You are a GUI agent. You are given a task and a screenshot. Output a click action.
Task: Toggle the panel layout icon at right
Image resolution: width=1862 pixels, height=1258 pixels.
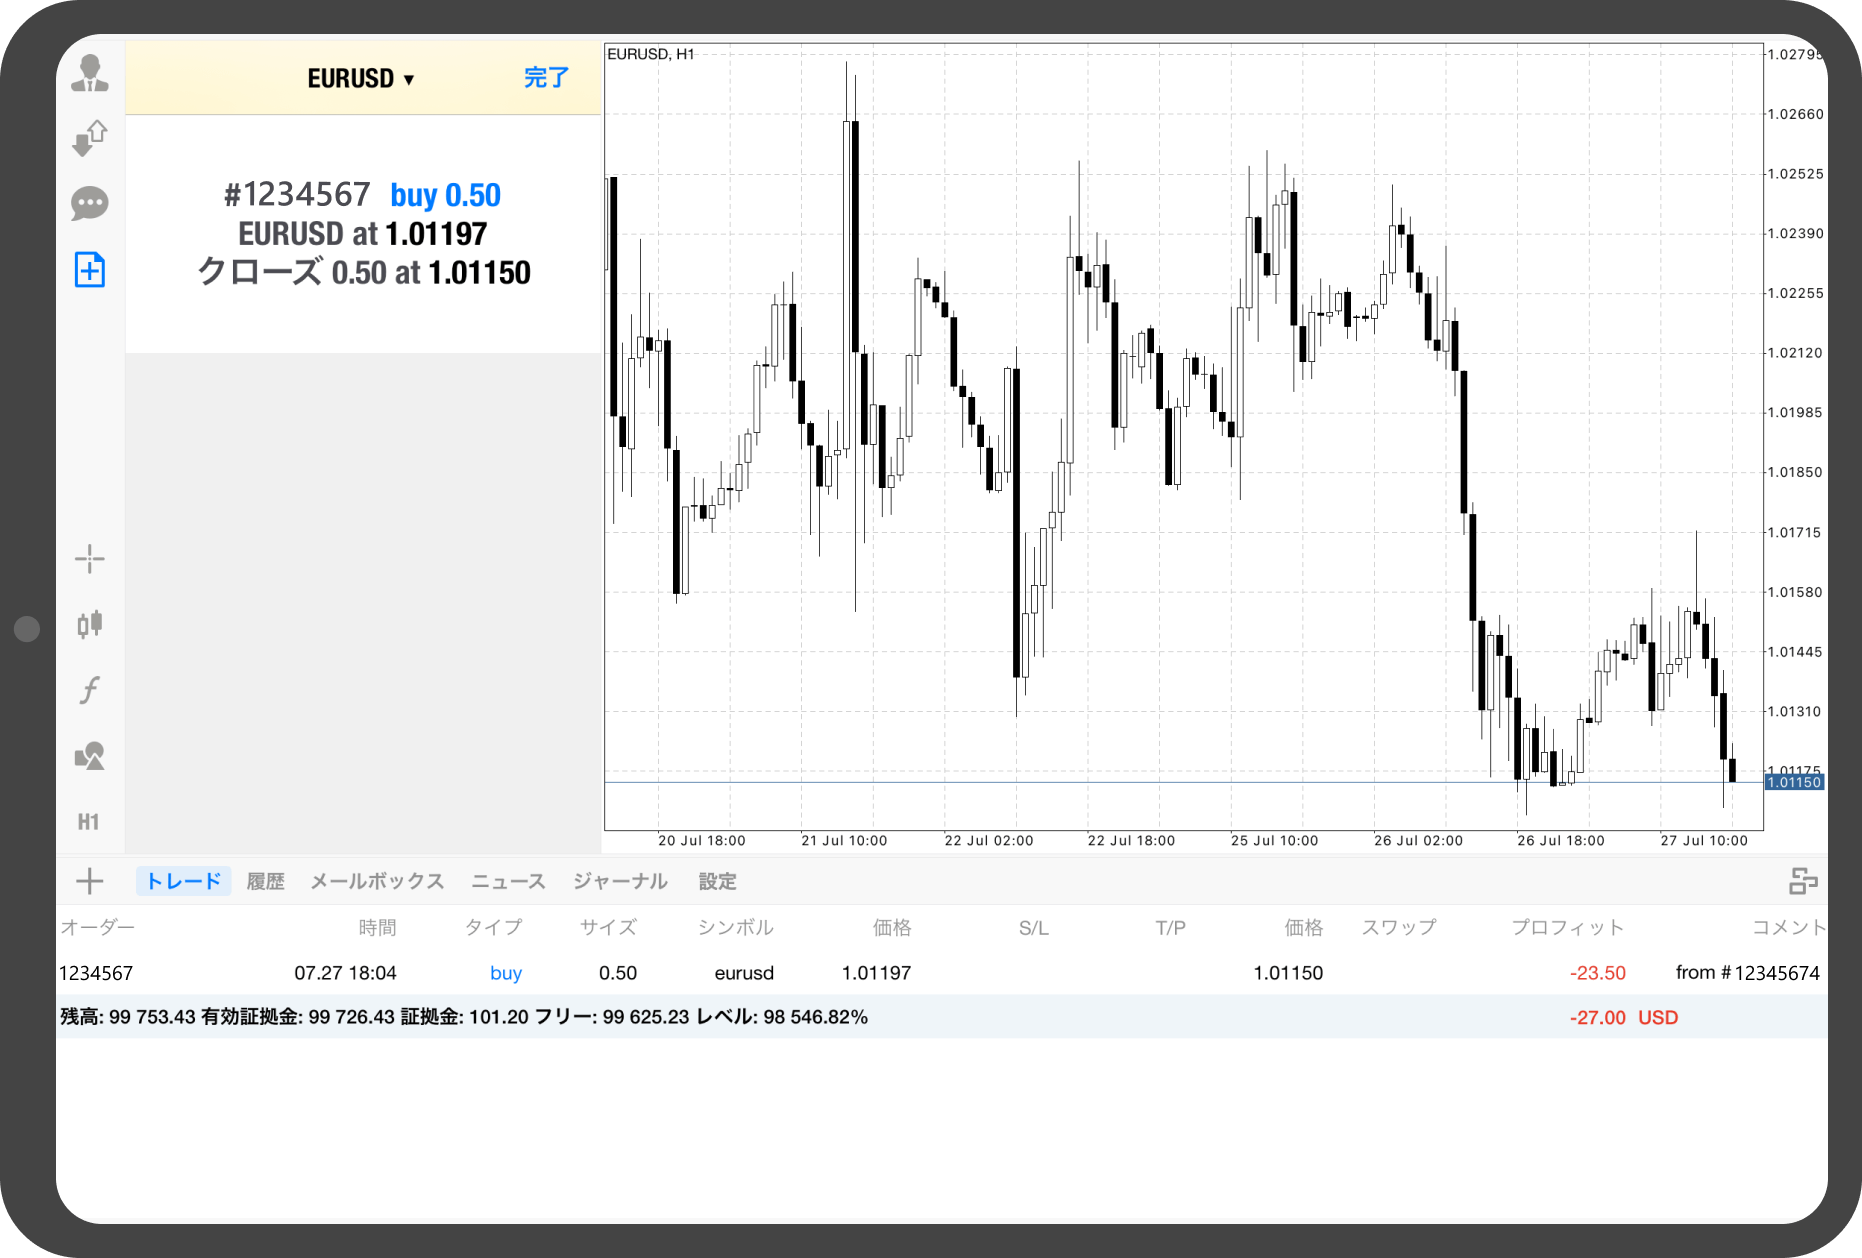[1803, 881]
